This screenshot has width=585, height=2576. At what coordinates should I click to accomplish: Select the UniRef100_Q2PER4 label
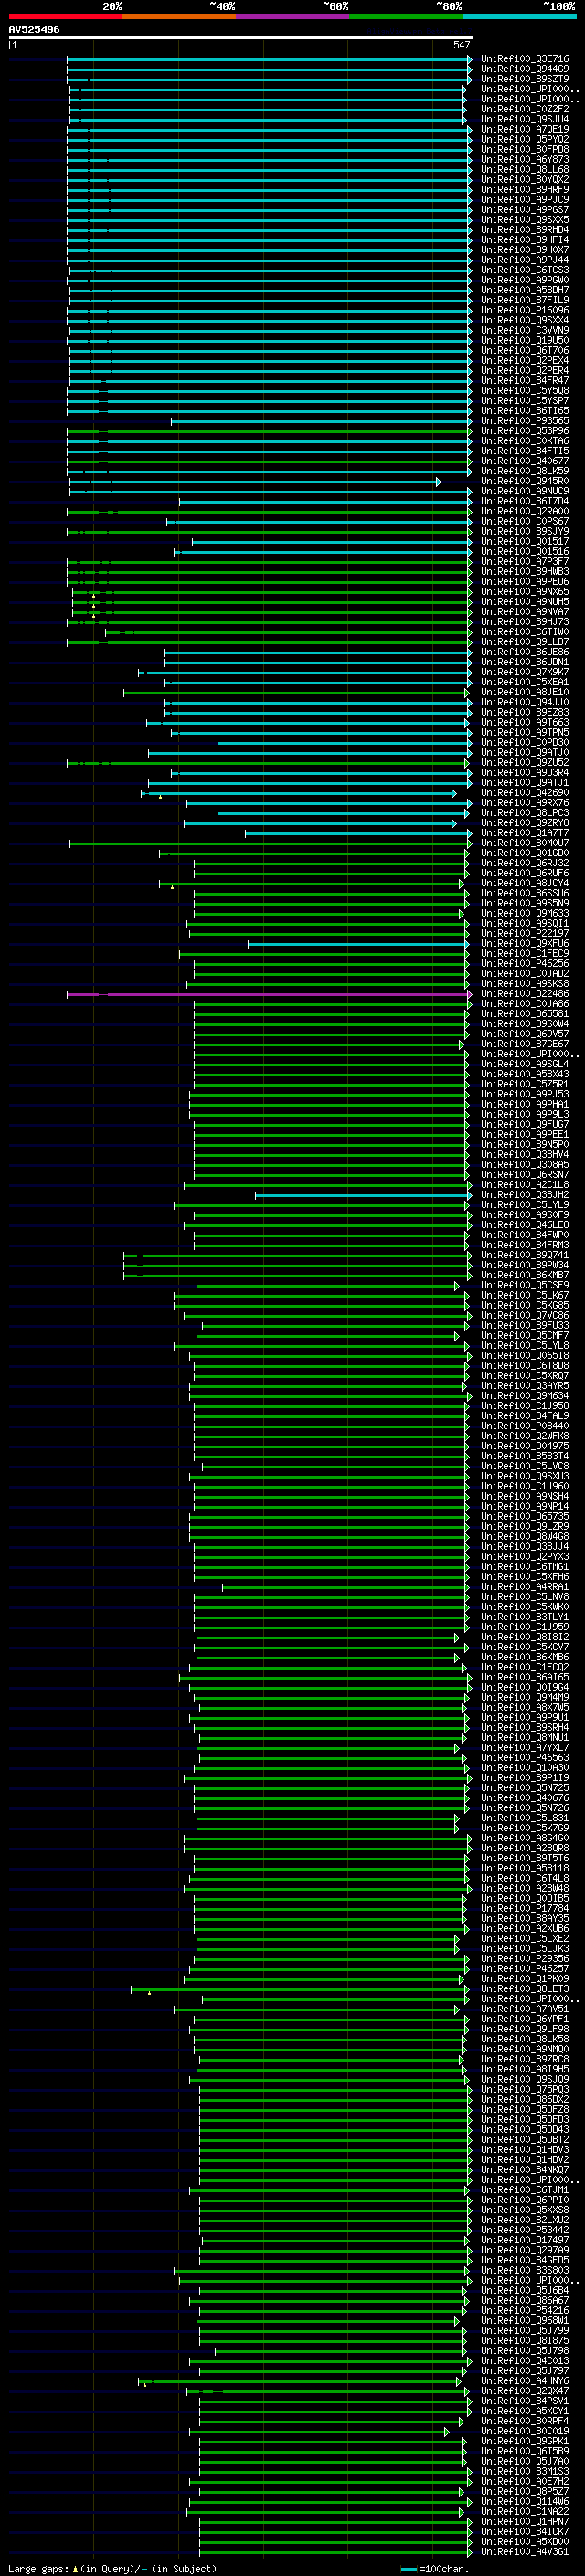(524, 370)
